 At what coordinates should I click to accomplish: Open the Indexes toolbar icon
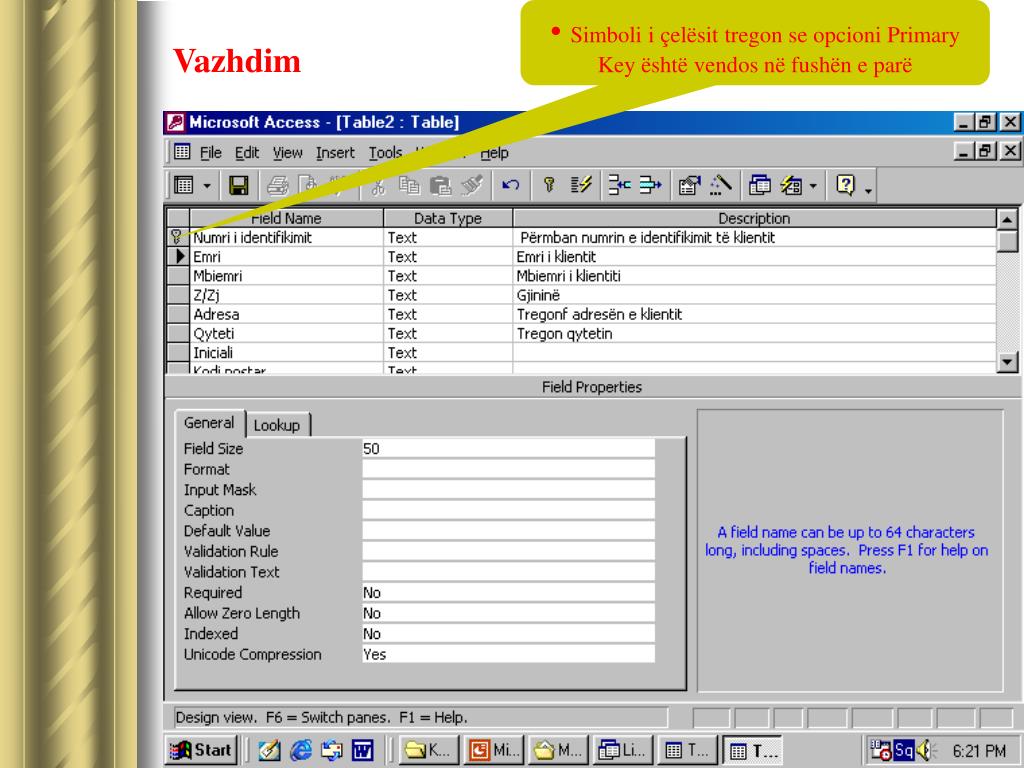point(581,186)
